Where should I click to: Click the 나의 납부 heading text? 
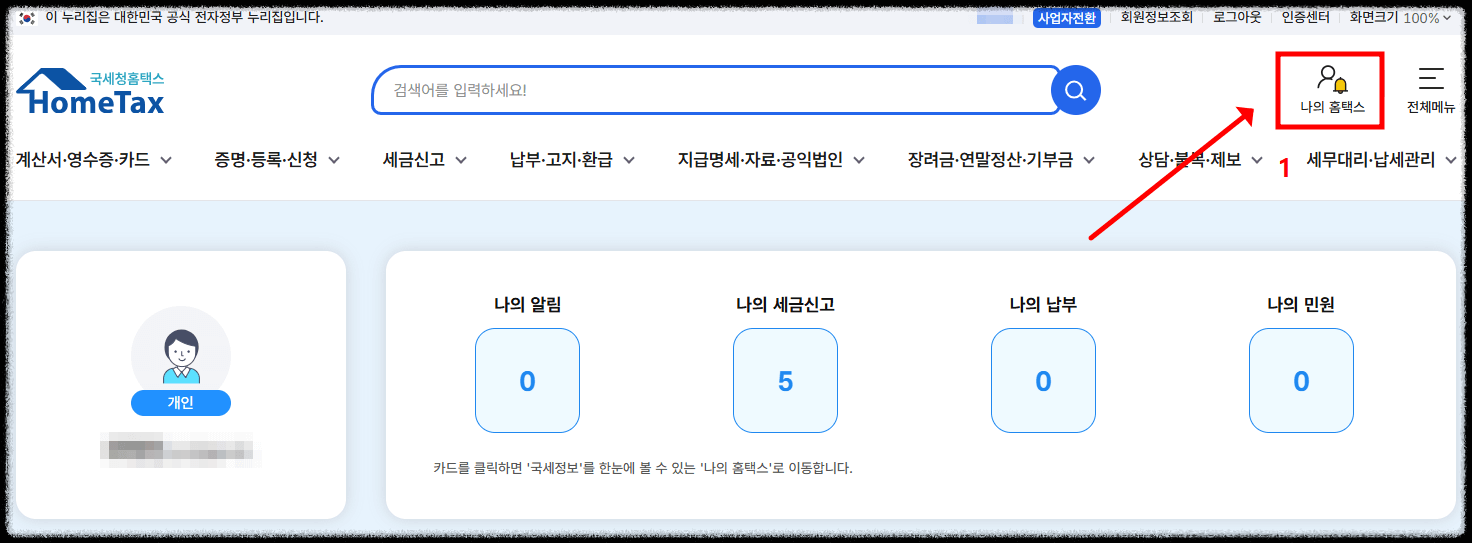(1043, 305)
